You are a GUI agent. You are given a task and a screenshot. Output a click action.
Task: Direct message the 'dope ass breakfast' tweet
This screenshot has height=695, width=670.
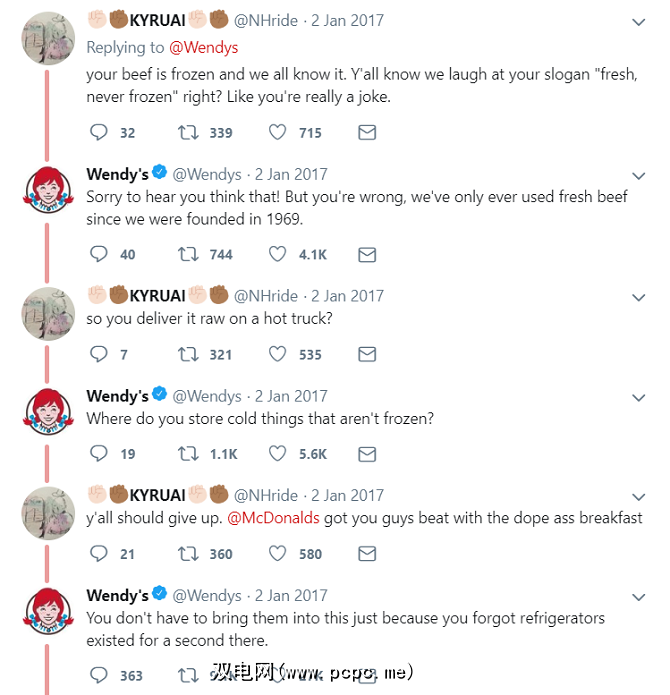tap(367, 554)
